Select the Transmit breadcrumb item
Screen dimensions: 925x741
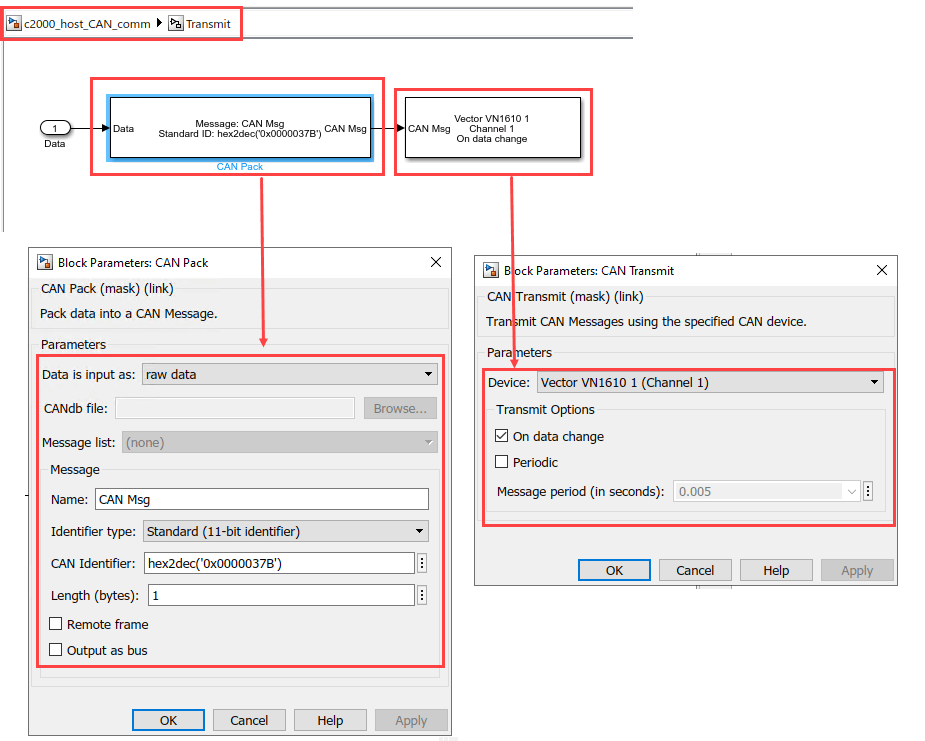tap(208, 22)
